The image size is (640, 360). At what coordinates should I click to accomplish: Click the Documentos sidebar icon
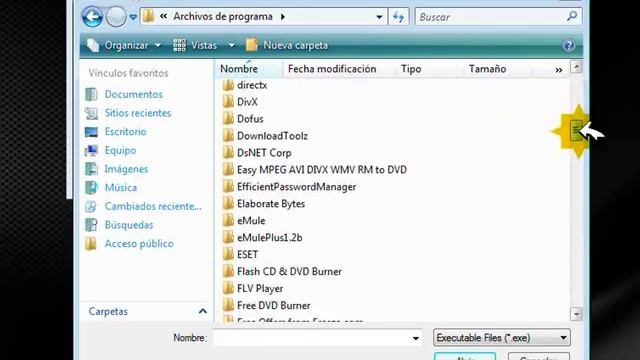click(x=91, y=94)
